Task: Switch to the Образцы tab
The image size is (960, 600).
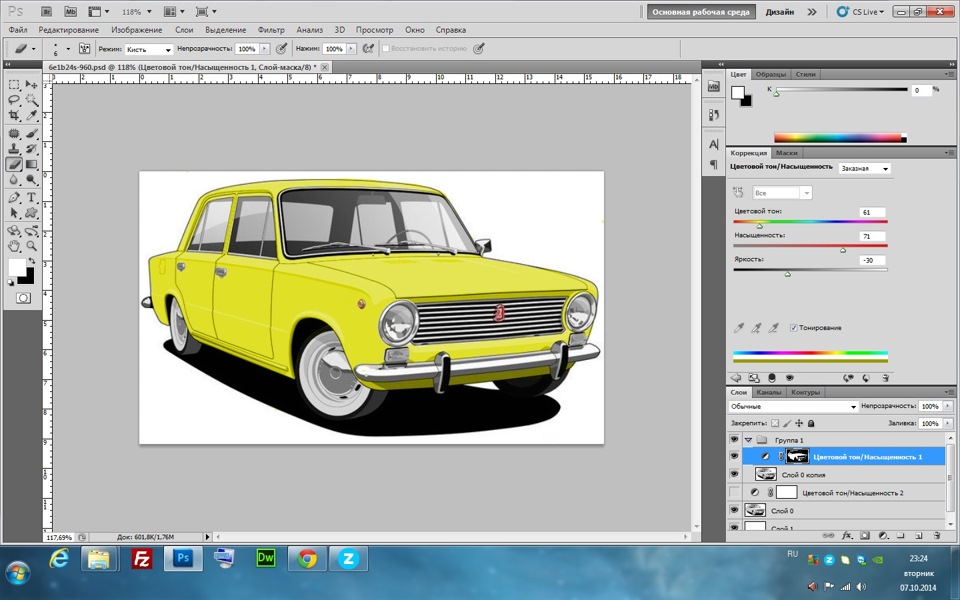Action: click(x=770, y=74)
